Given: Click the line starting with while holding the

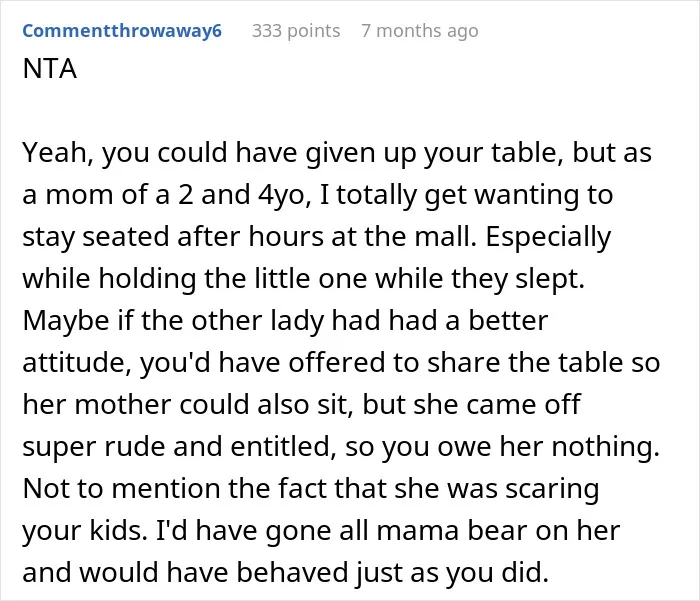Looking at the screenshot, I should coord(304,279).
